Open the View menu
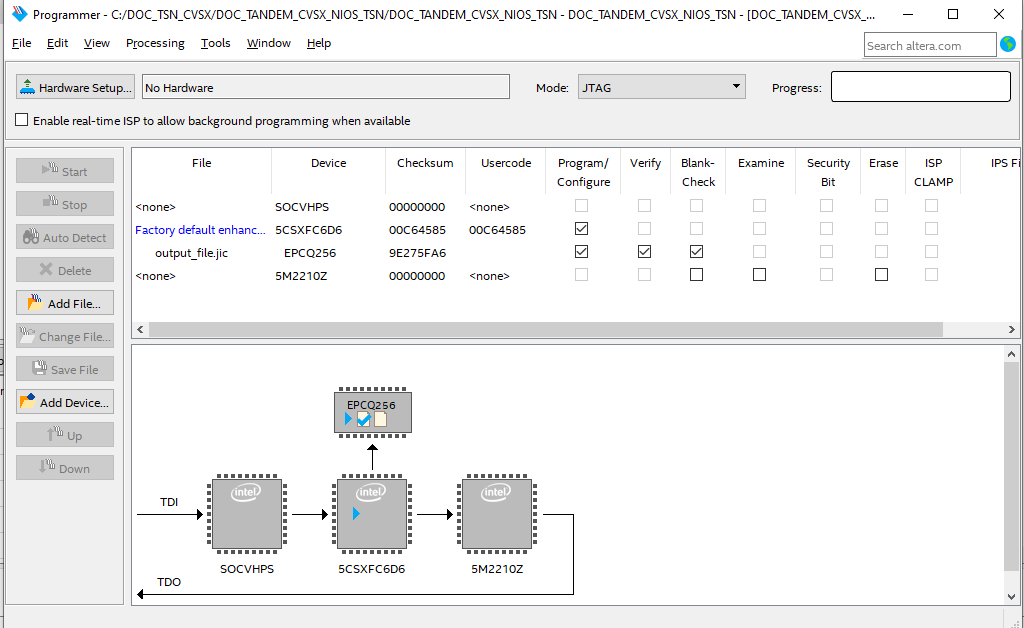 pyautogui.click(x=97, y=43)
